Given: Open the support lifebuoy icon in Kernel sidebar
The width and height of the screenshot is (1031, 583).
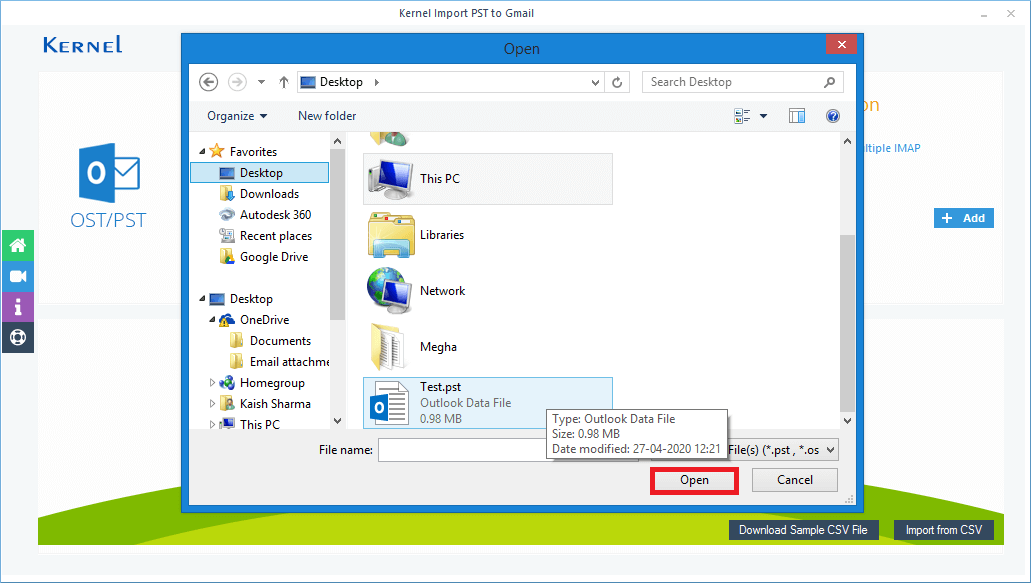Looking at the screenshot, I should (x=18, y=338).
